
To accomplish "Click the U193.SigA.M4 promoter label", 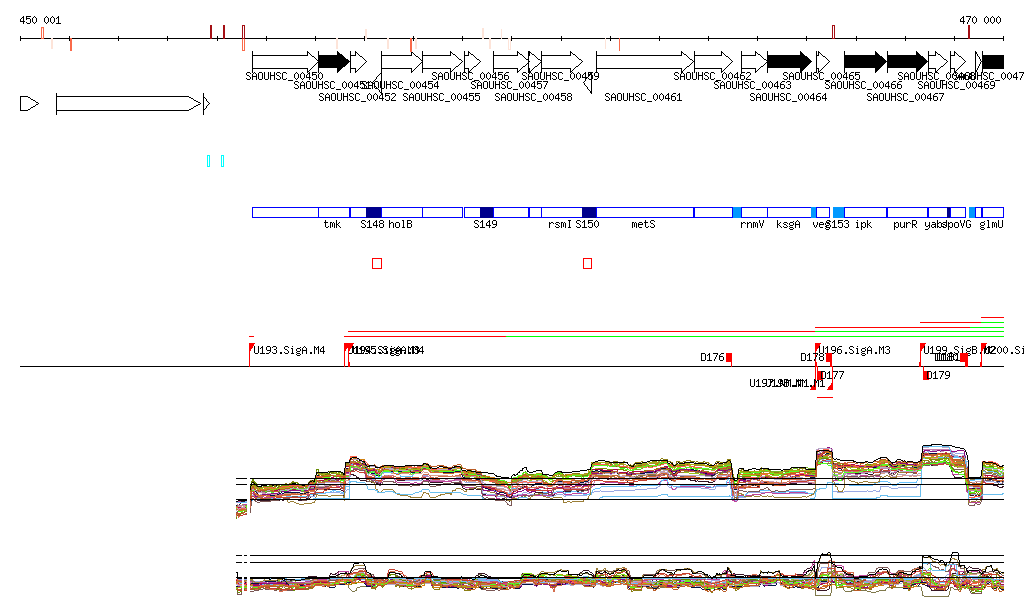I will (289, 350).
